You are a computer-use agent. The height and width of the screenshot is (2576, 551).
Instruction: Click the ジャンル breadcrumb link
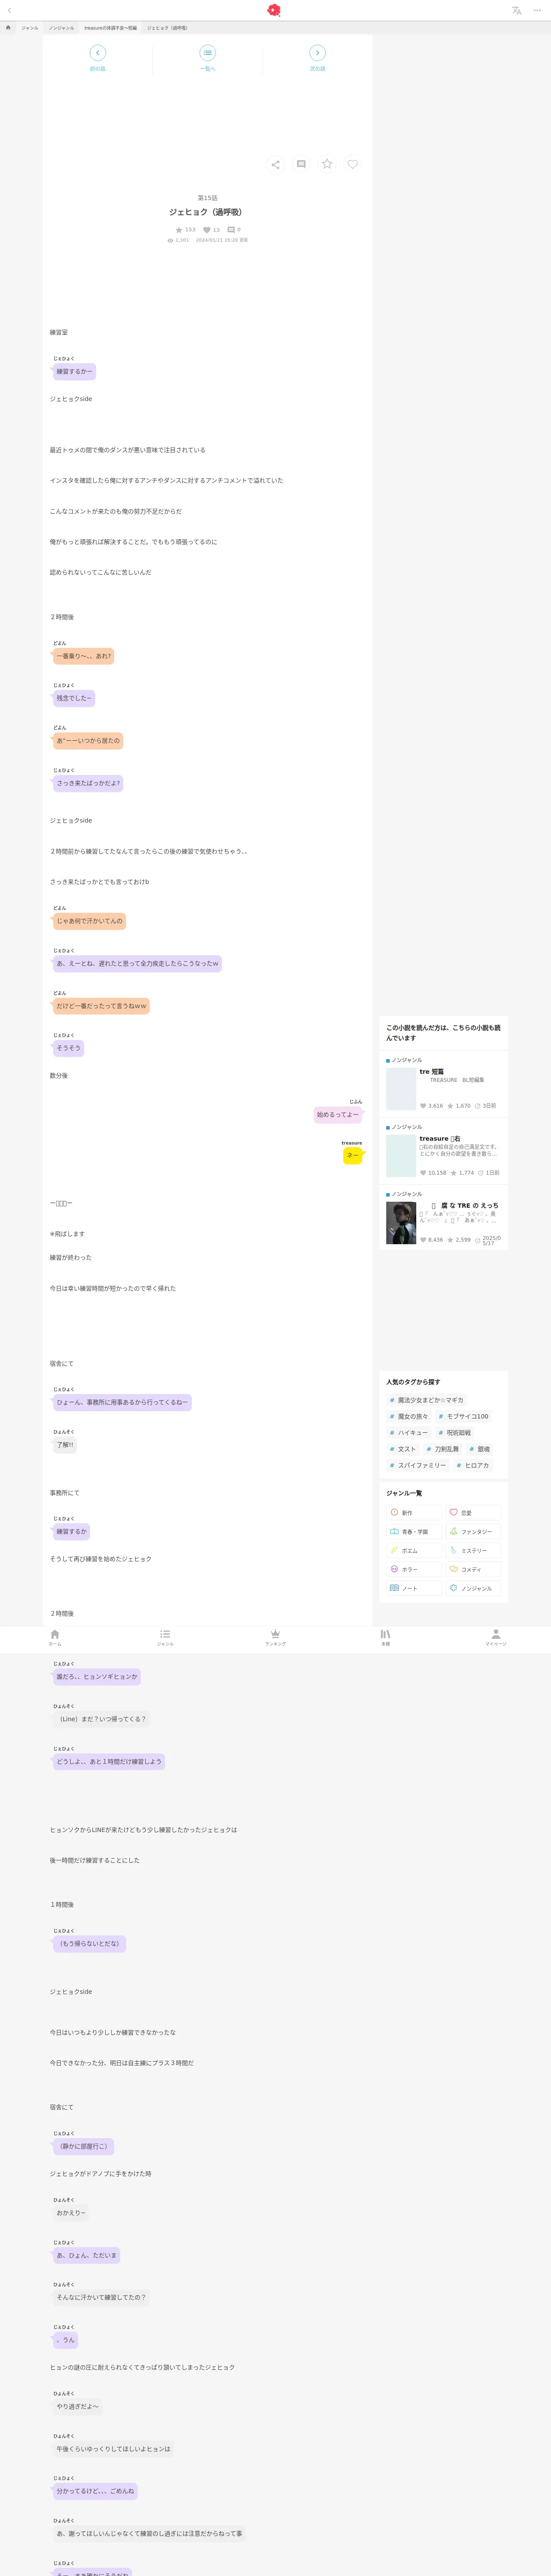point(30,28)
